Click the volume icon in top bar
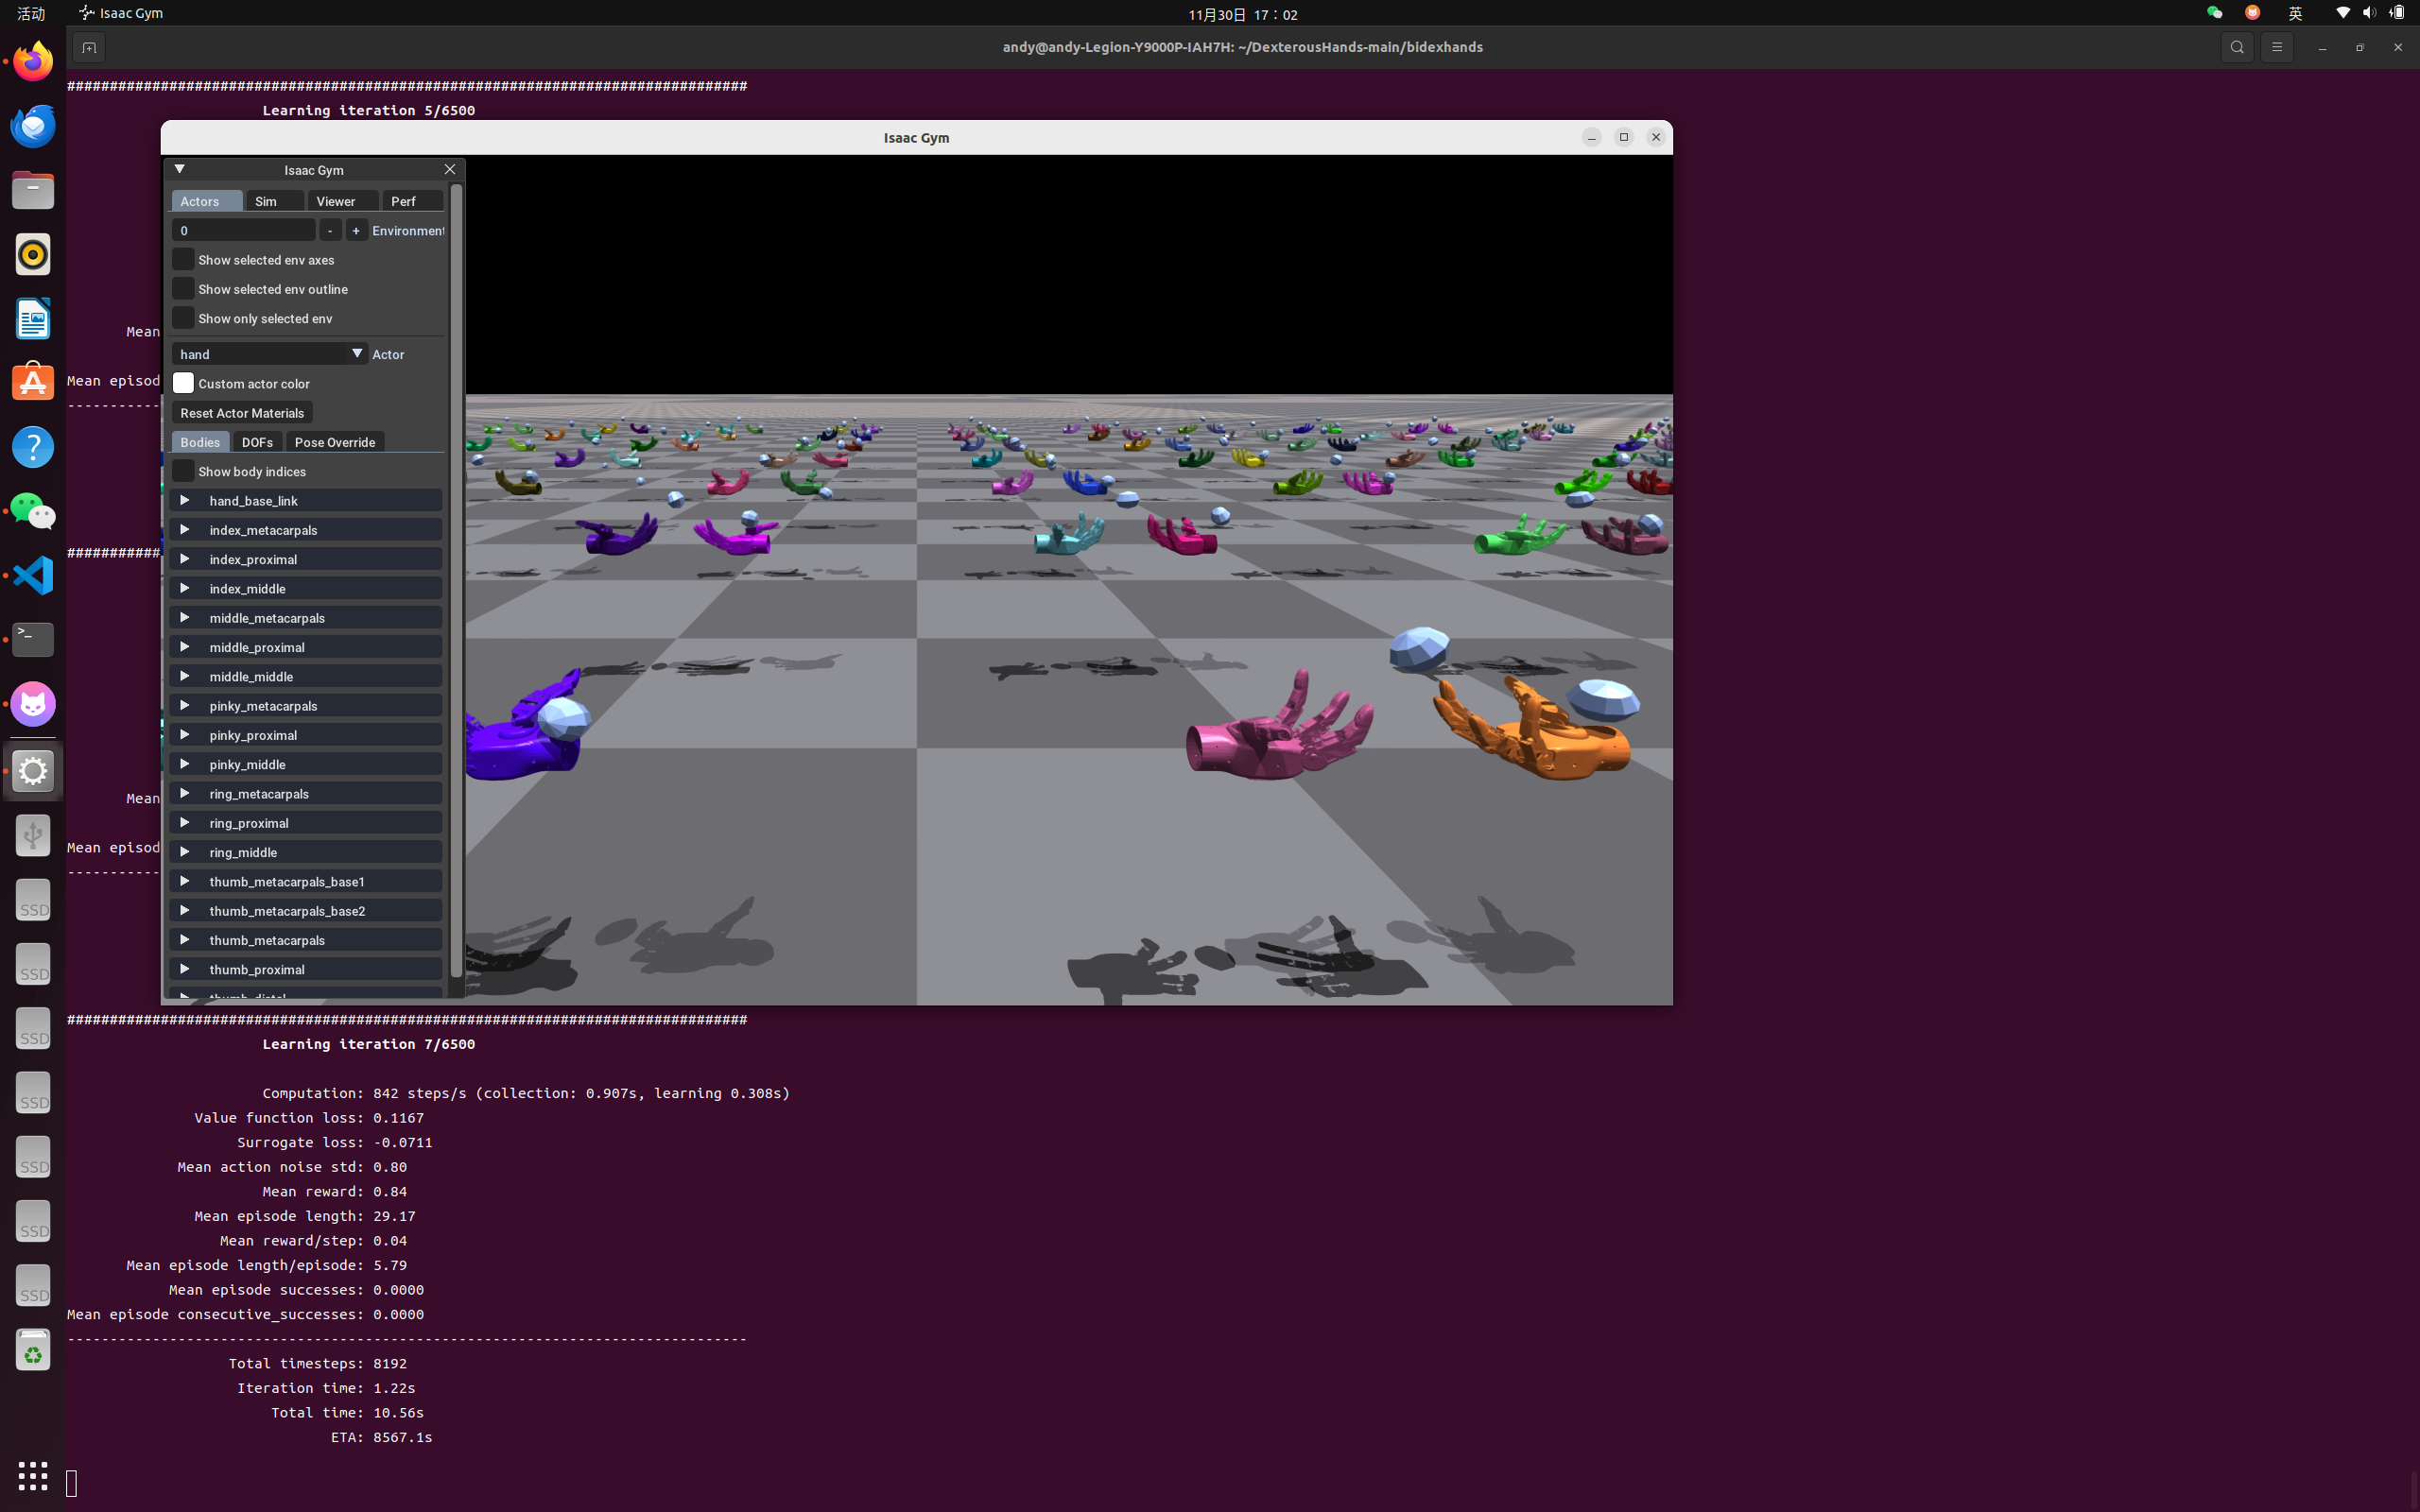Screen dimensions: 2420x1512 [x=2369, y=13]
